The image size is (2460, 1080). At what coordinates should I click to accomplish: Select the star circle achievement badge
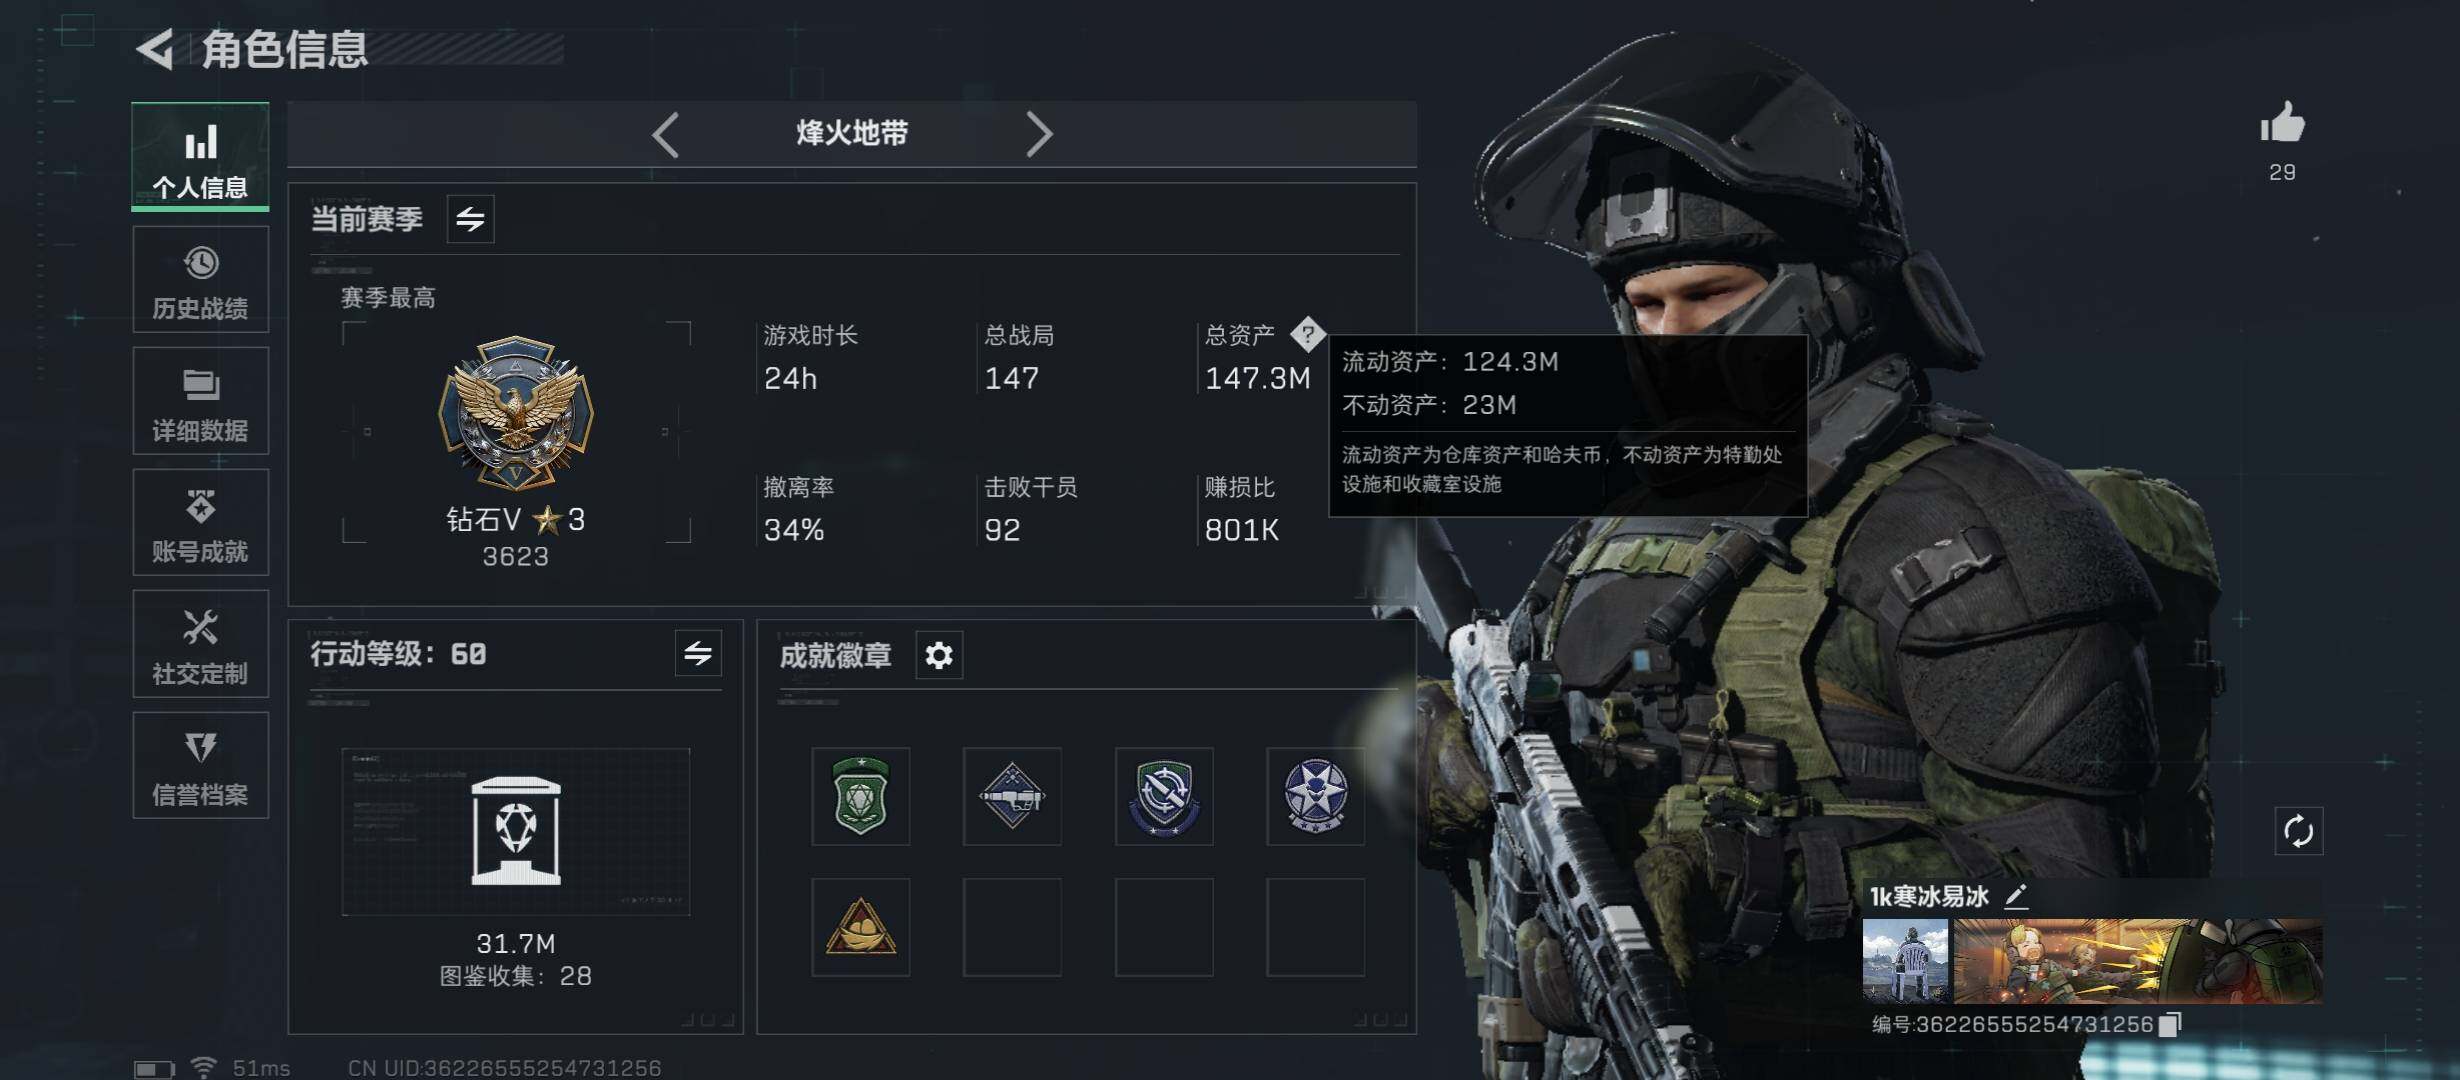[1316, 796]
